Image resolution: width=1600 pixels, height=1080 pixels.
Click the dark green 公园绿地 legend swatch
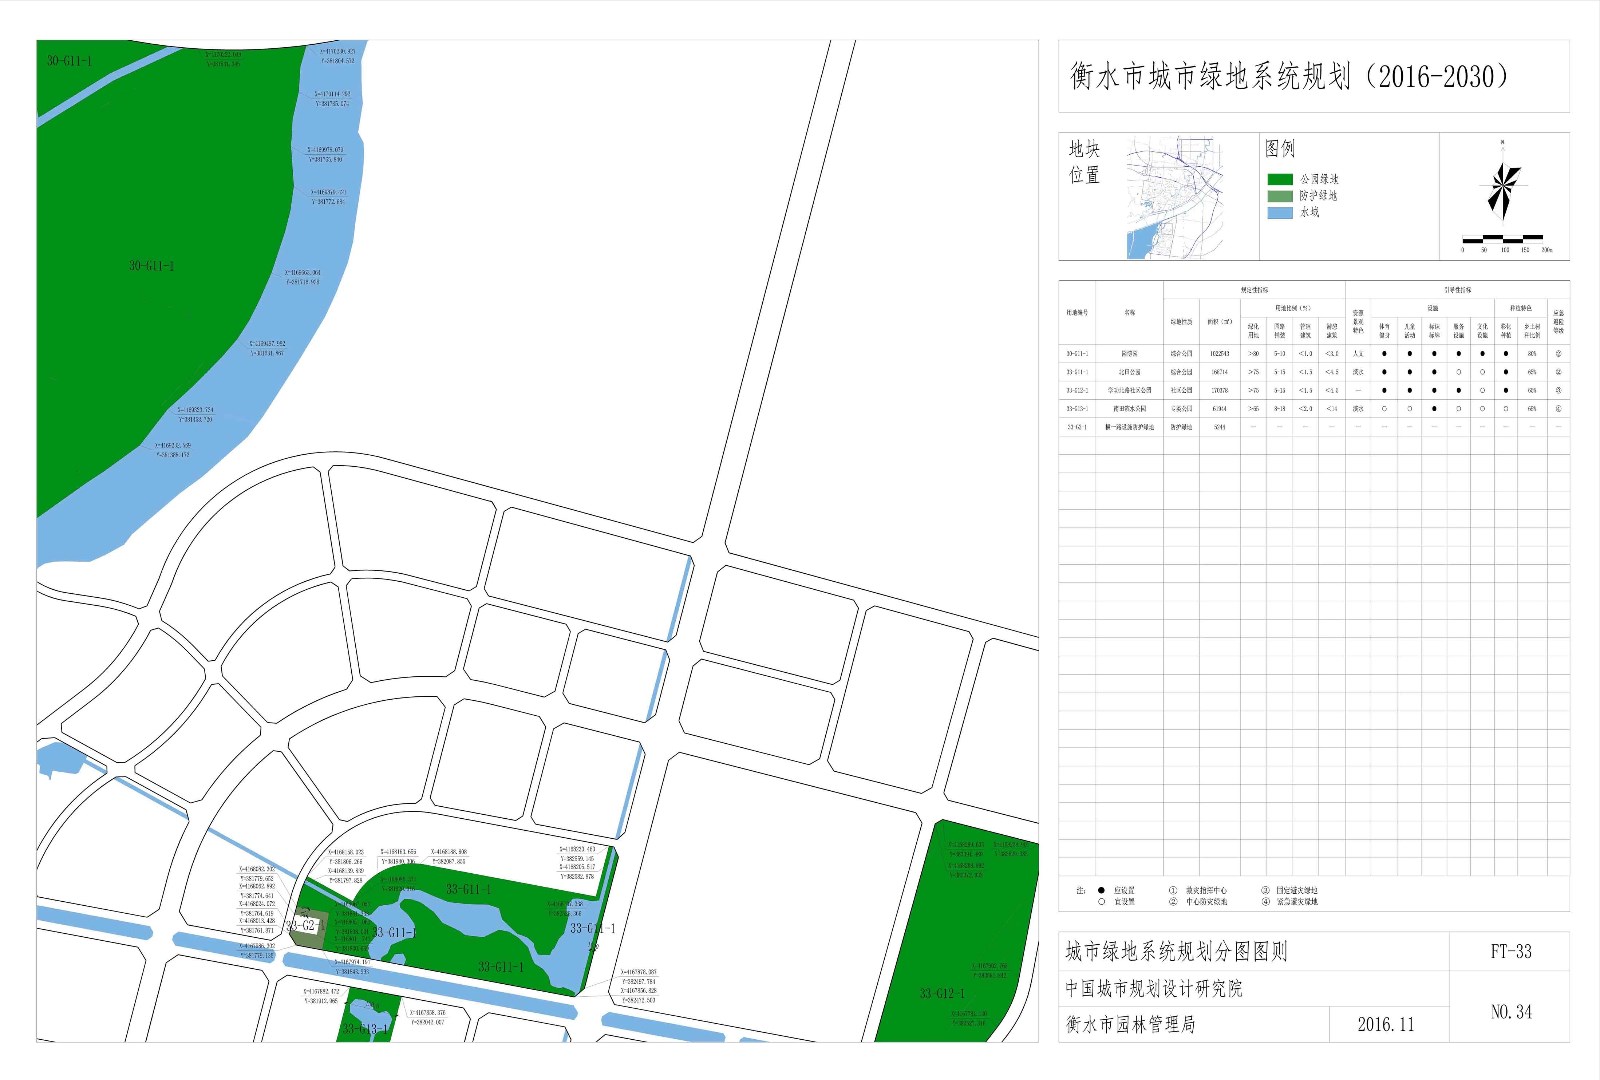point(1280,179)
